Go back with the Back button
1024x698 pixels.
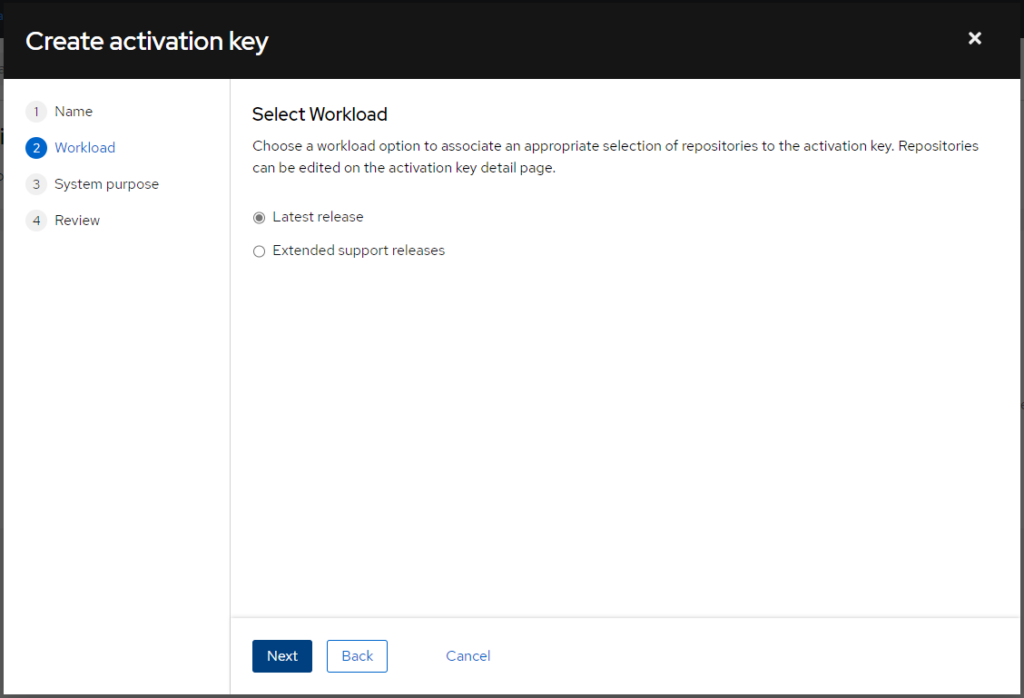(357, 656)
